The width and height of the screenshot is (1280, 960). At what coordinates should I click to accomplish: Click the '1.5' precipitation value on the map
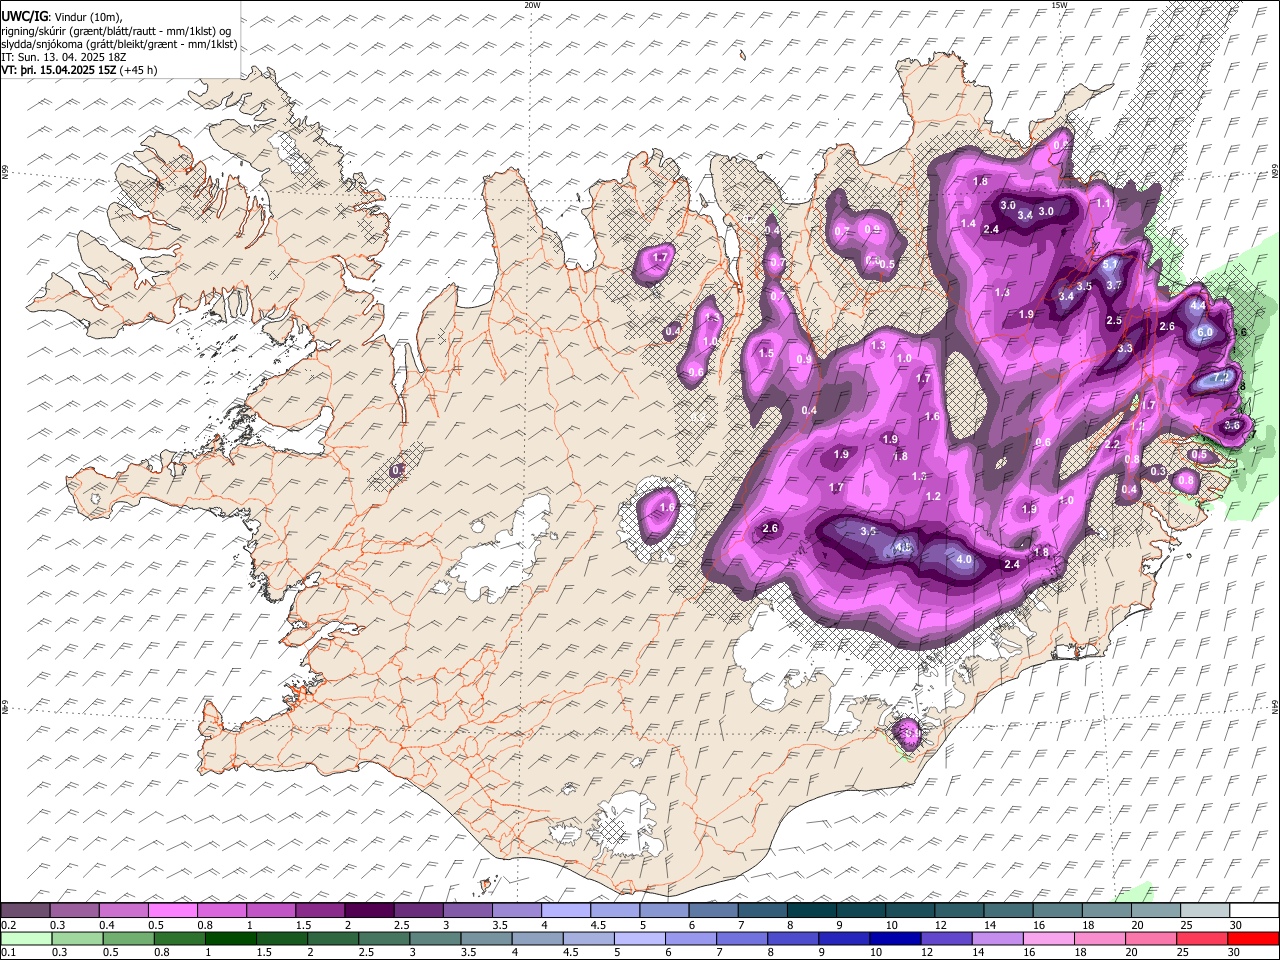point(767,353)
